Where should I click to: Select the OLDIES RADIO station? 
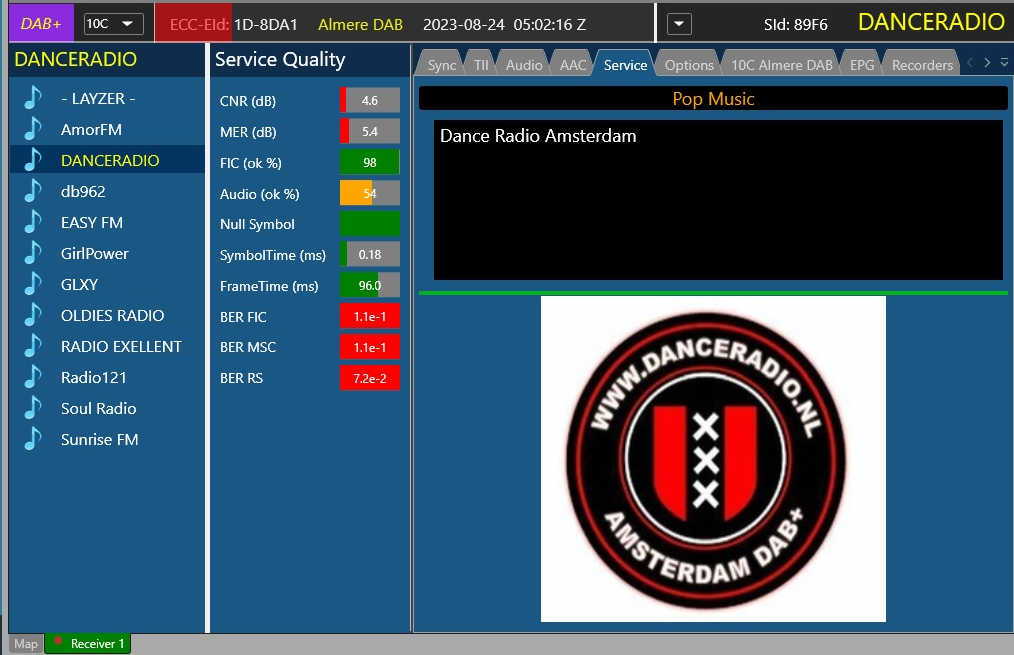pos(107,316)
